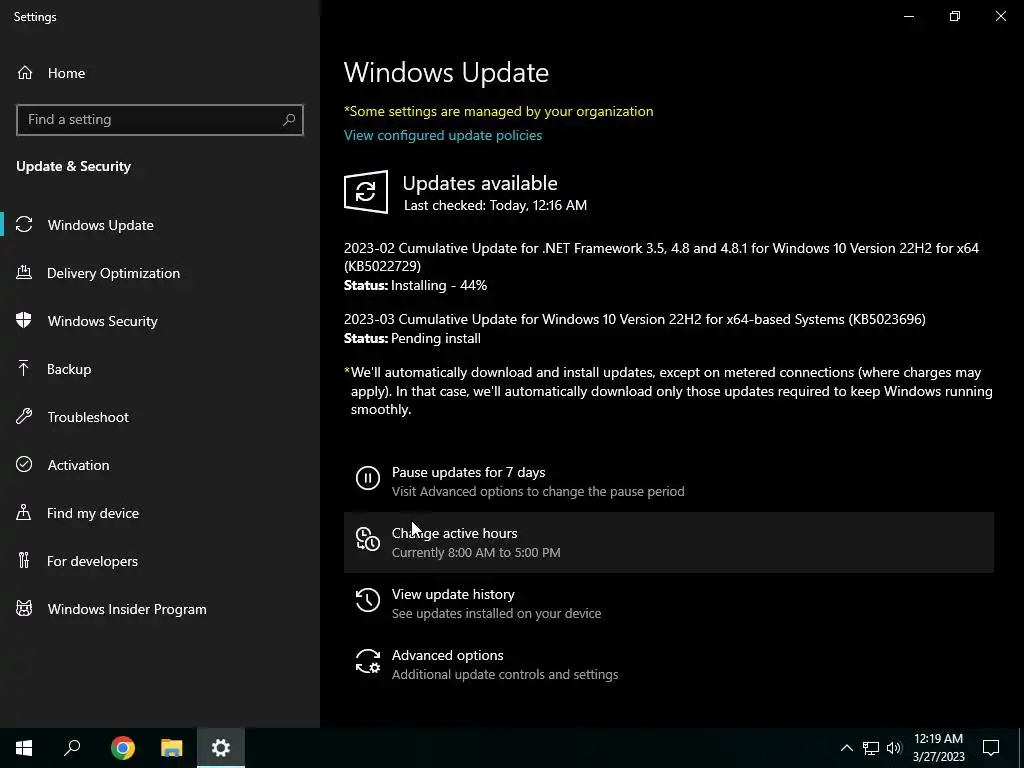
Task: Click Currently 8:00 AM to 5:00 PM text
Action: (x=476, y=552)
